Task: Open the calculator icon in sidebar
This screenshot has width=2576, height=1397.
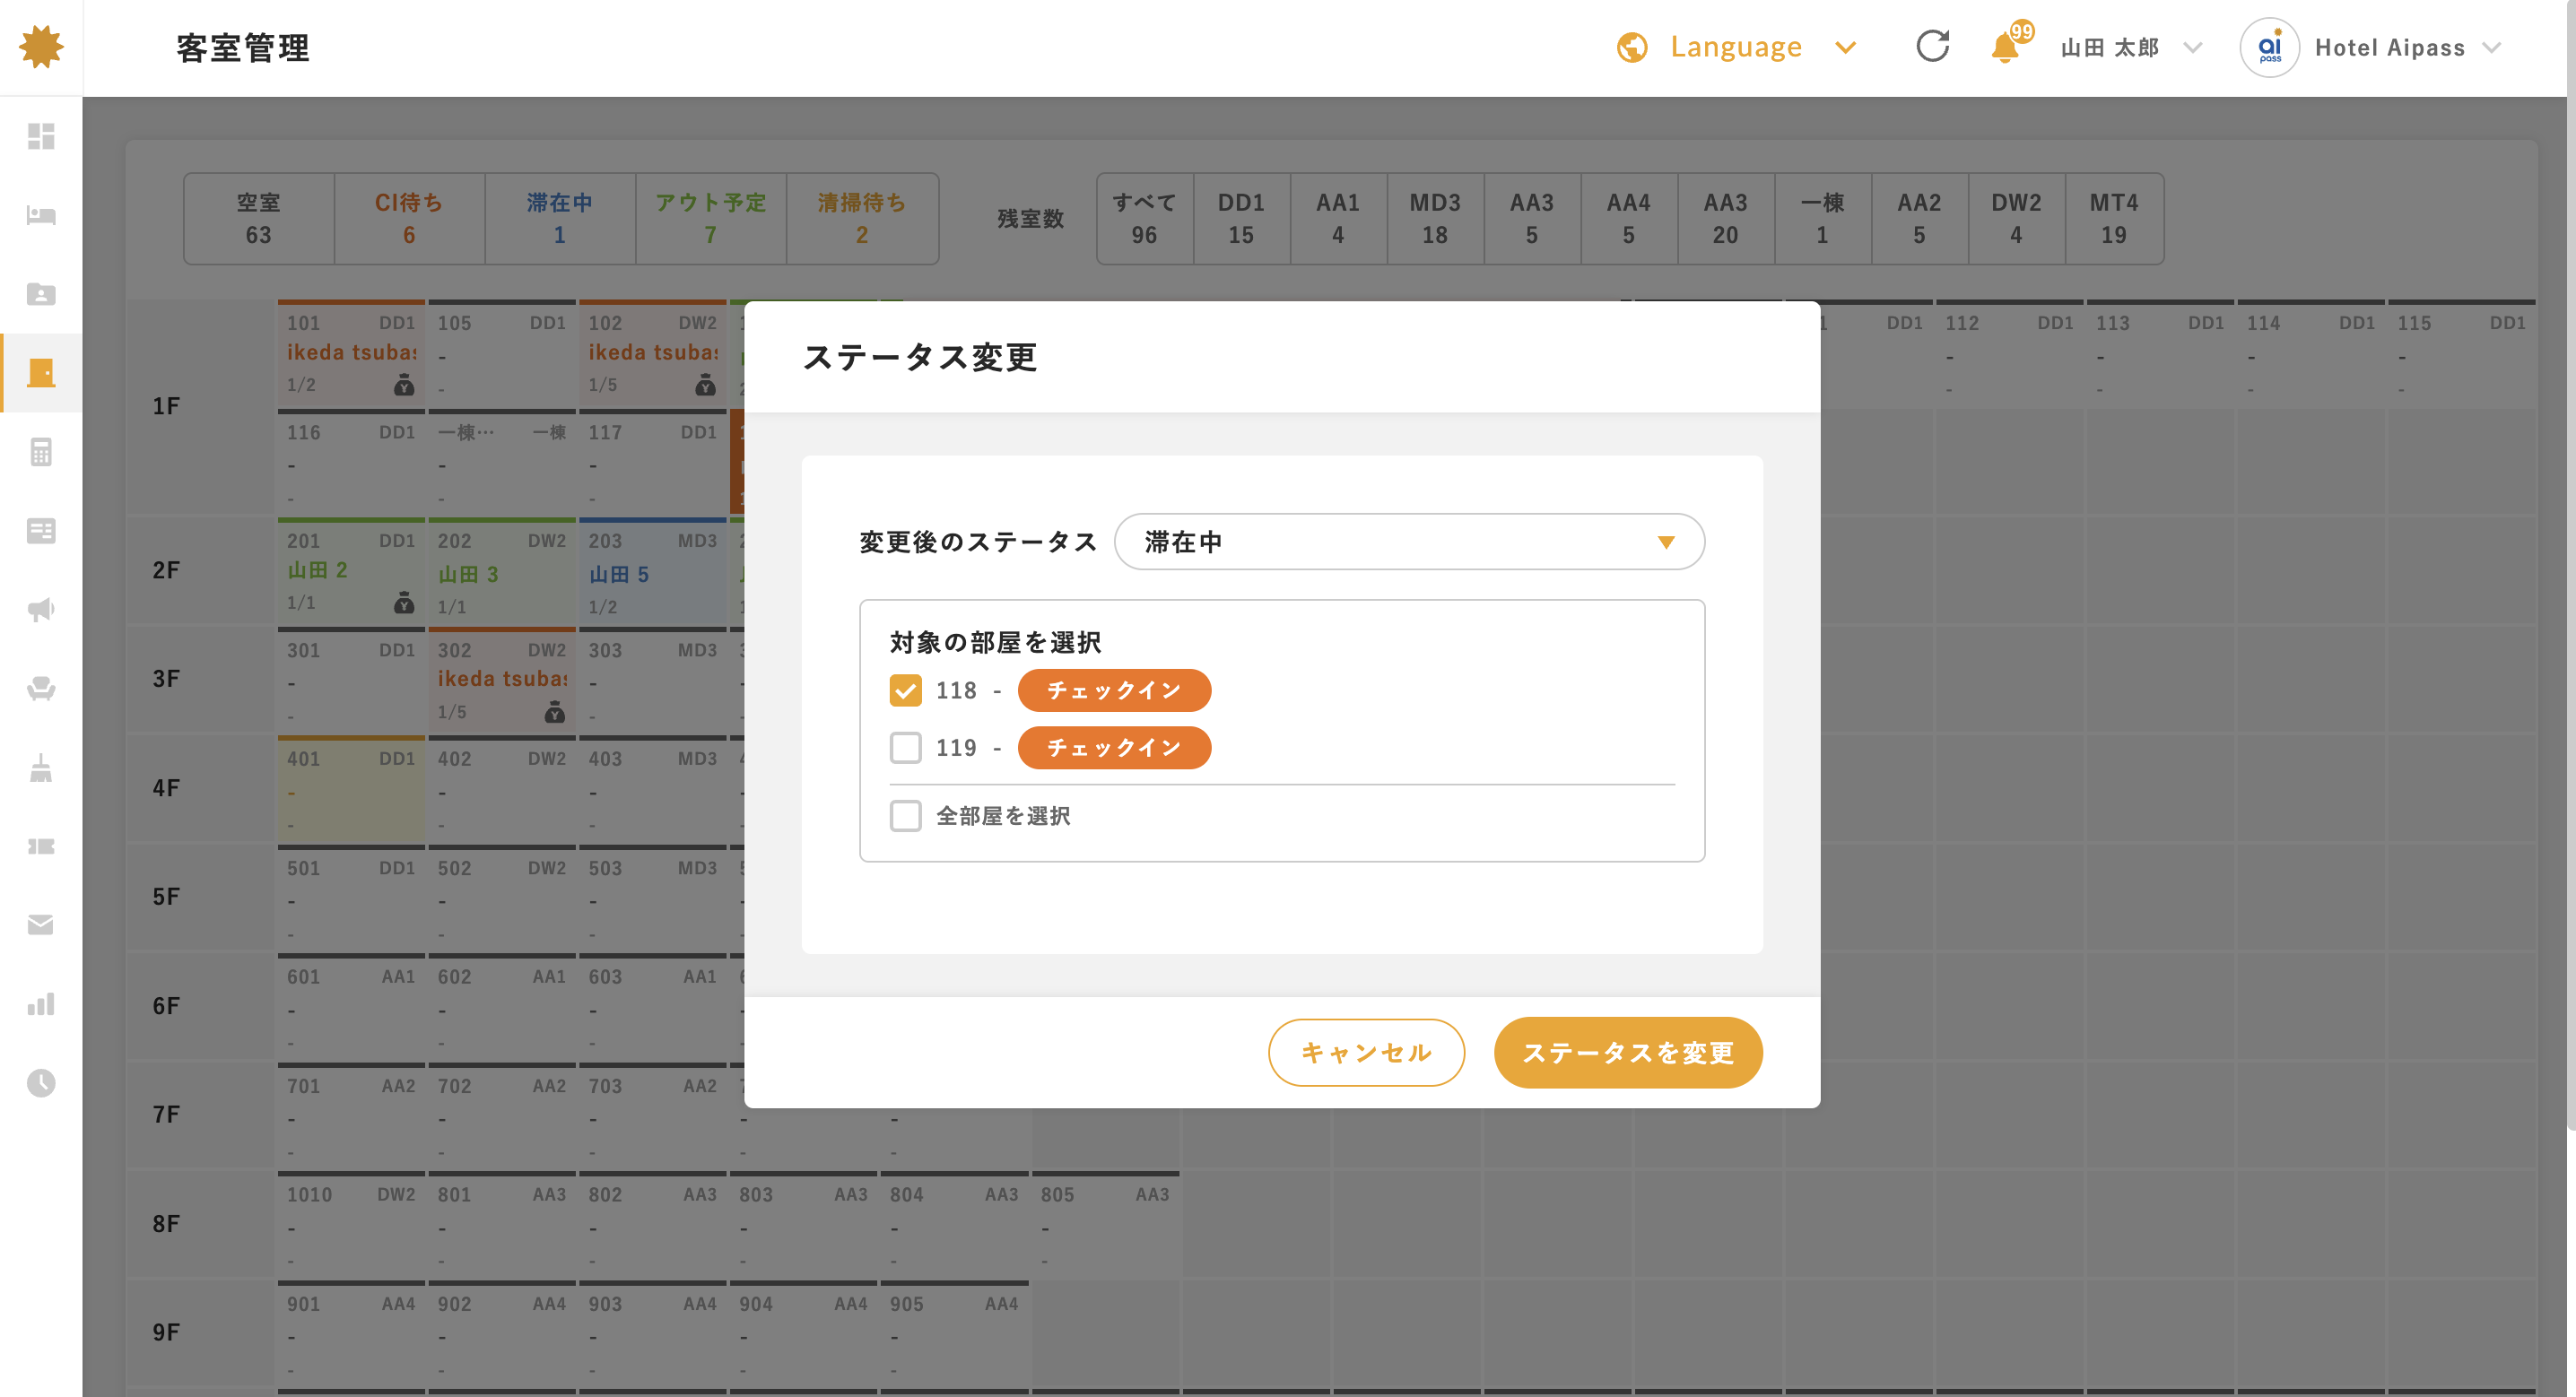Action: tap(41, 452)
